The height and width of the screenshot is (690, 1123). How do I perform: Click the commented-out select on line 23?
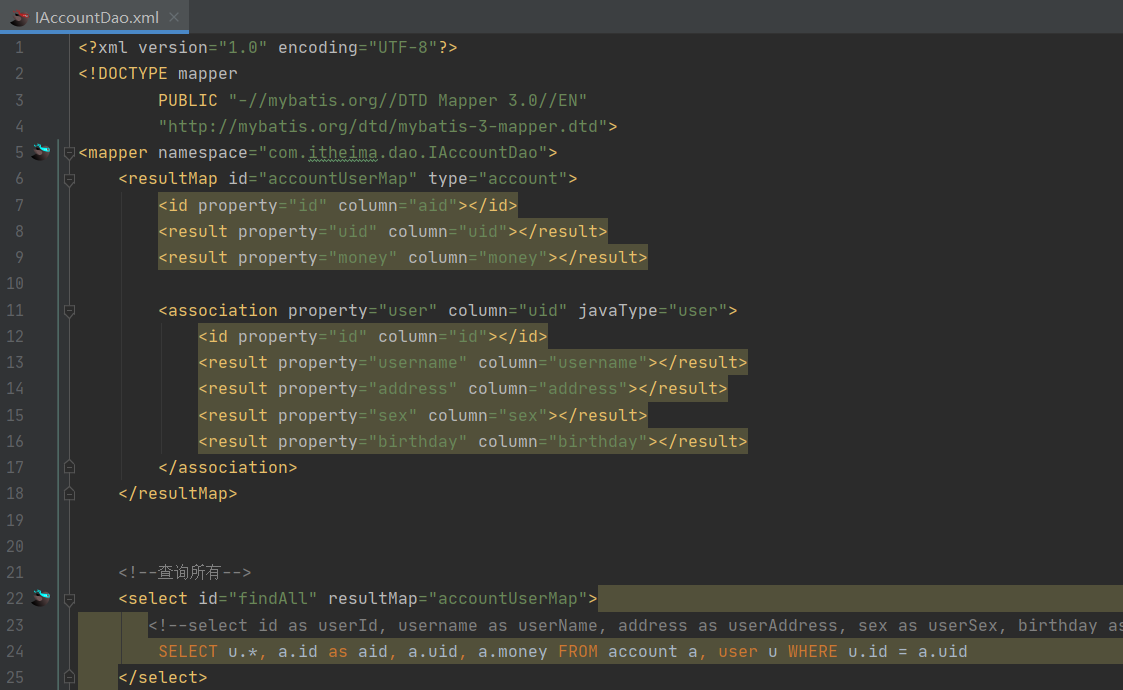[x=635, y=626]
